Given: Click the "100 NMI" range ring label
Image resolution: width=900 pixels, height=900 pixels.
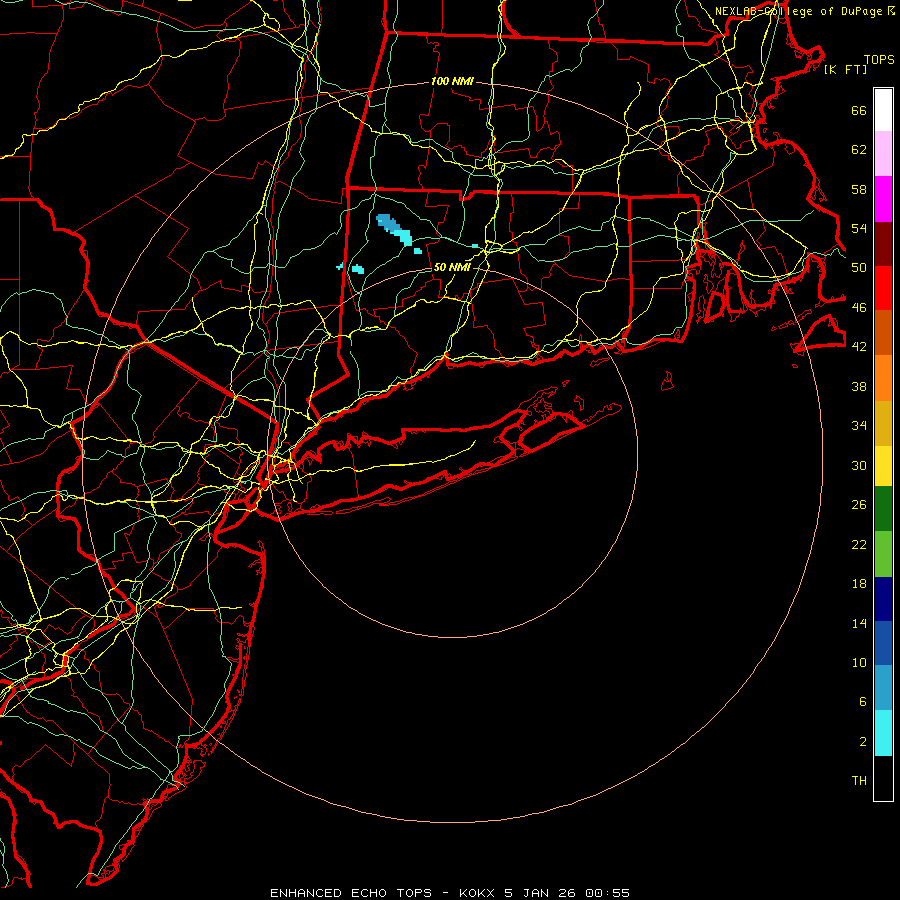Looking at the screenshot, I should (x=452, y=82).
